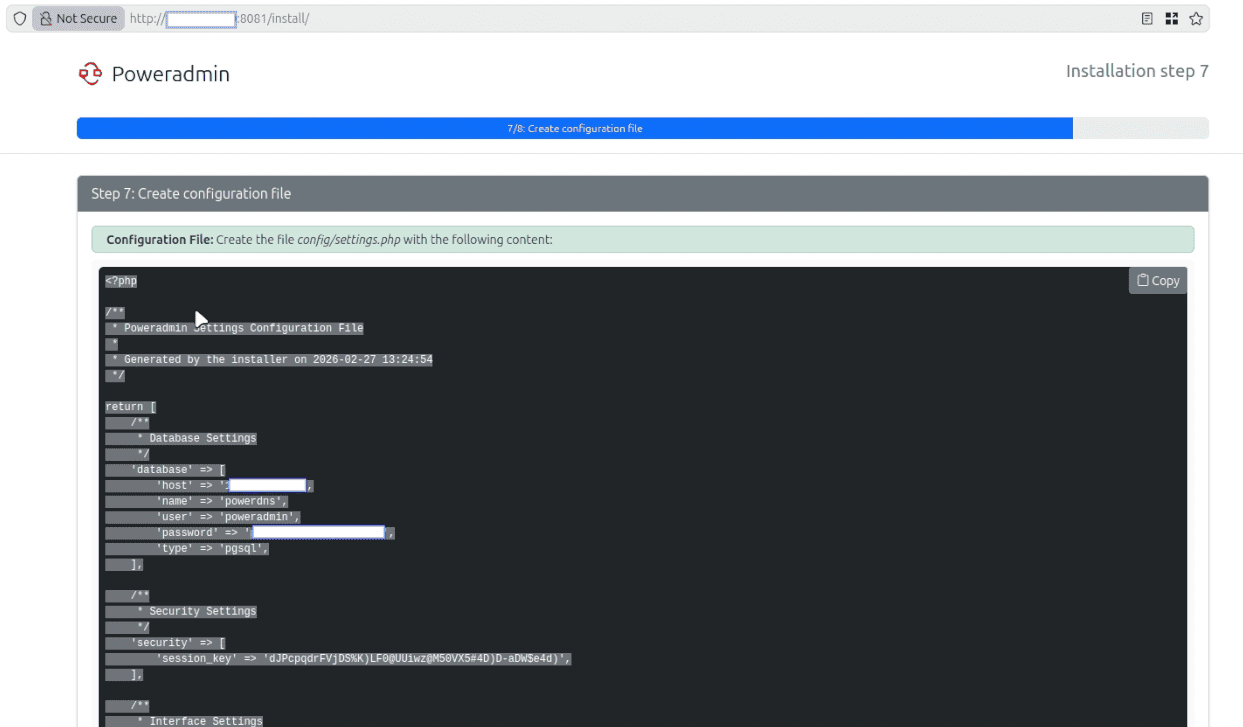Click the address bar URL field

click(600, 19)
